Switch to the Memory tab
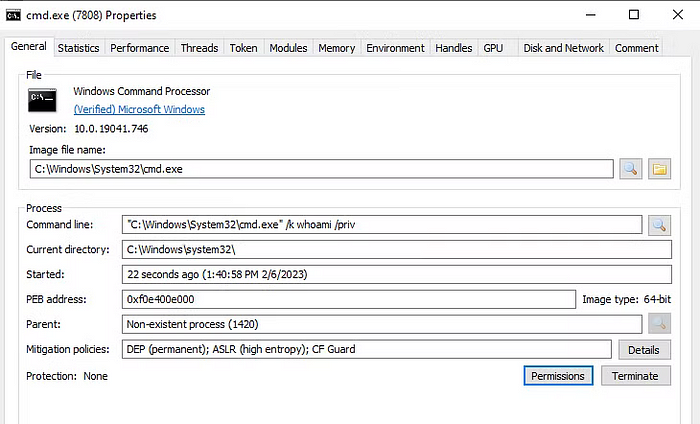This screenshot has height=424, width=700. pyautogui.click(x=336, y=48)
